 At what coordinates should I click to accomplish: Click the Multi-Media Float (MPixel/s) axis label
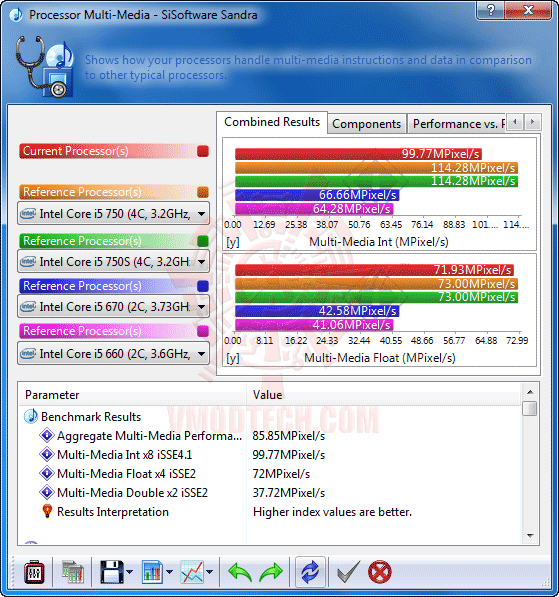pos(380,358)
